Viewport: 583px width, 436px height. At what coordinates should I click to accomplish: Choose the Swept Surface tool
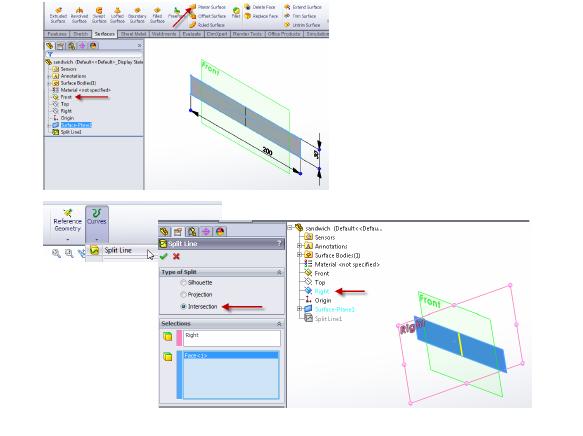[99, 15]
